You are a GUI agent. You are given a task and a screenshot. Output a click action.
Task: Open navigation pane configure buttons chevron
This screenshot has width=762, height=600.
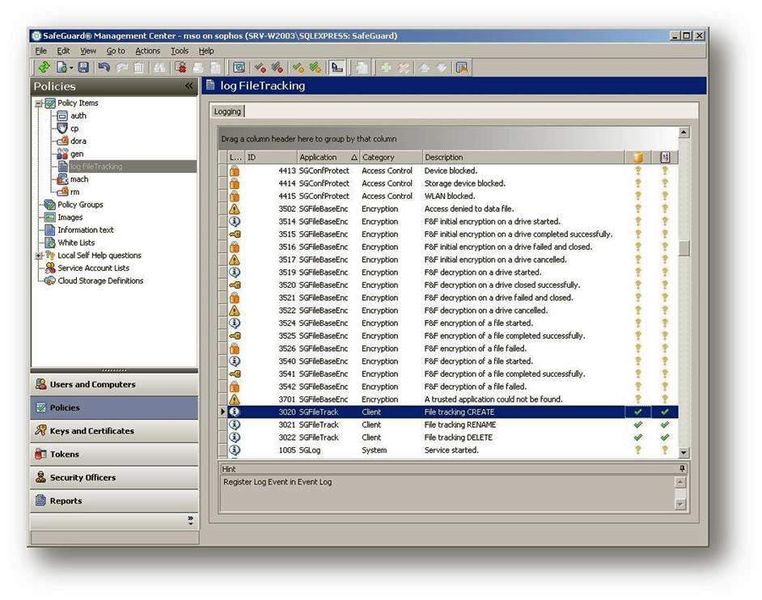[x=190, y=520]
